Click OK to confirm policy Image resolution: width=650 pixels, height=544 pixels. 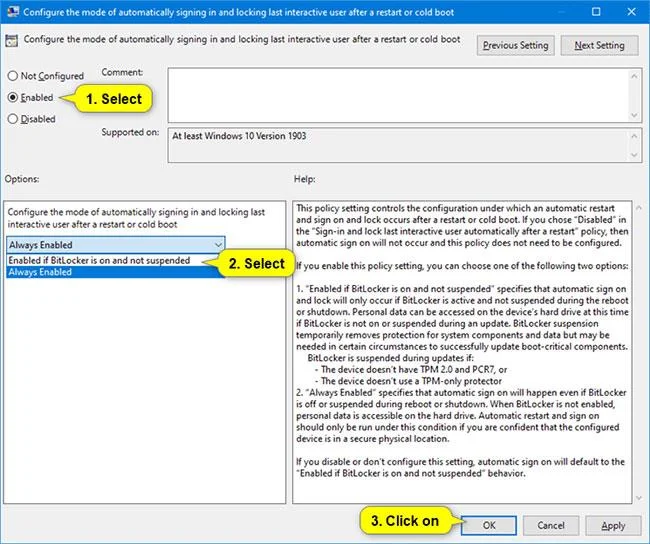click(x=489, y=525)
